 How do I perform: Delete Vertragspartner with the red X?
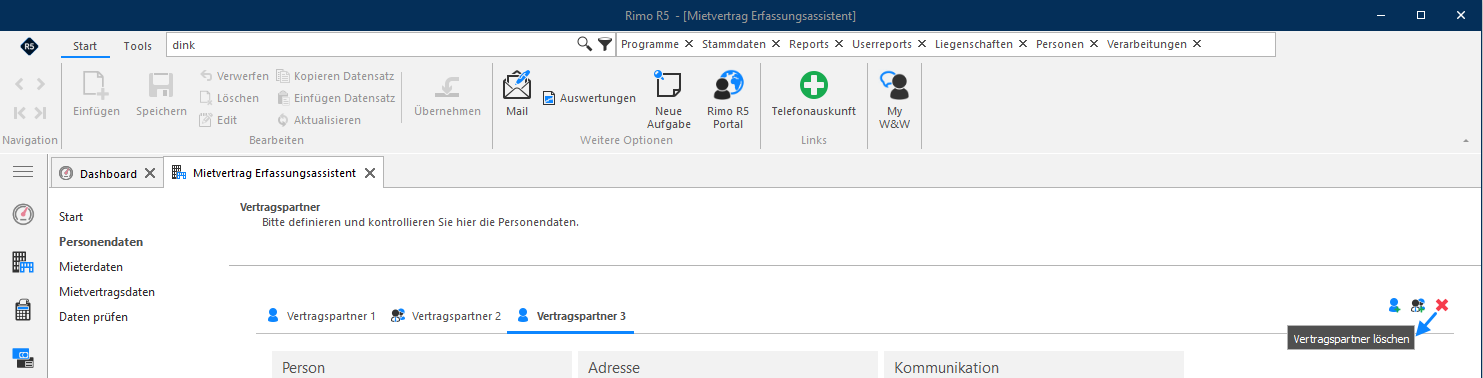point(1442,305)
